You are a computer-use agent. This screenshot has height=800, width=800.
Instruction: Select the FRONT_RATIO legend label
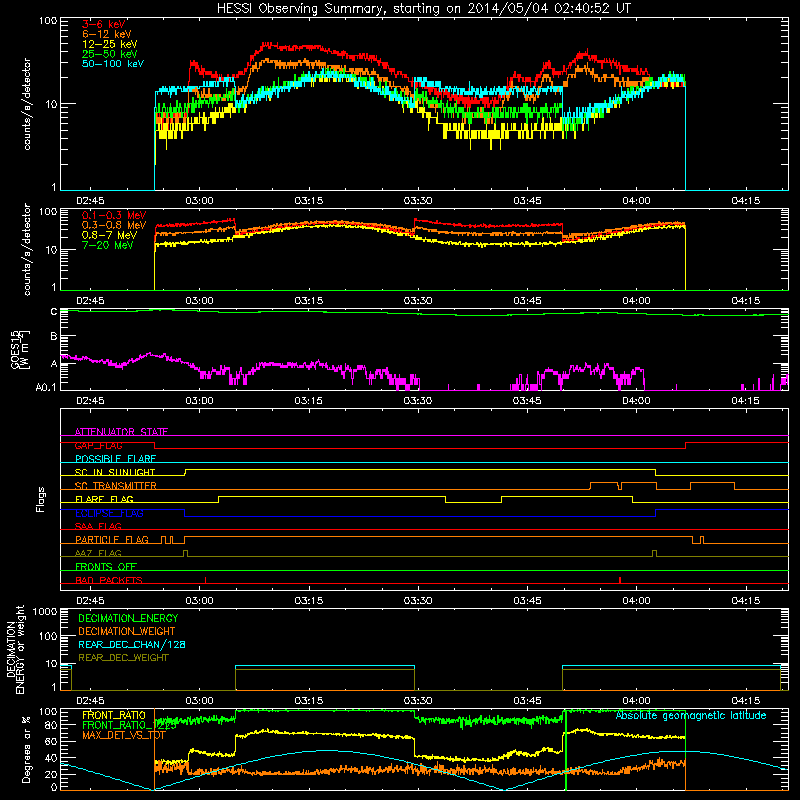coord(114,715)
